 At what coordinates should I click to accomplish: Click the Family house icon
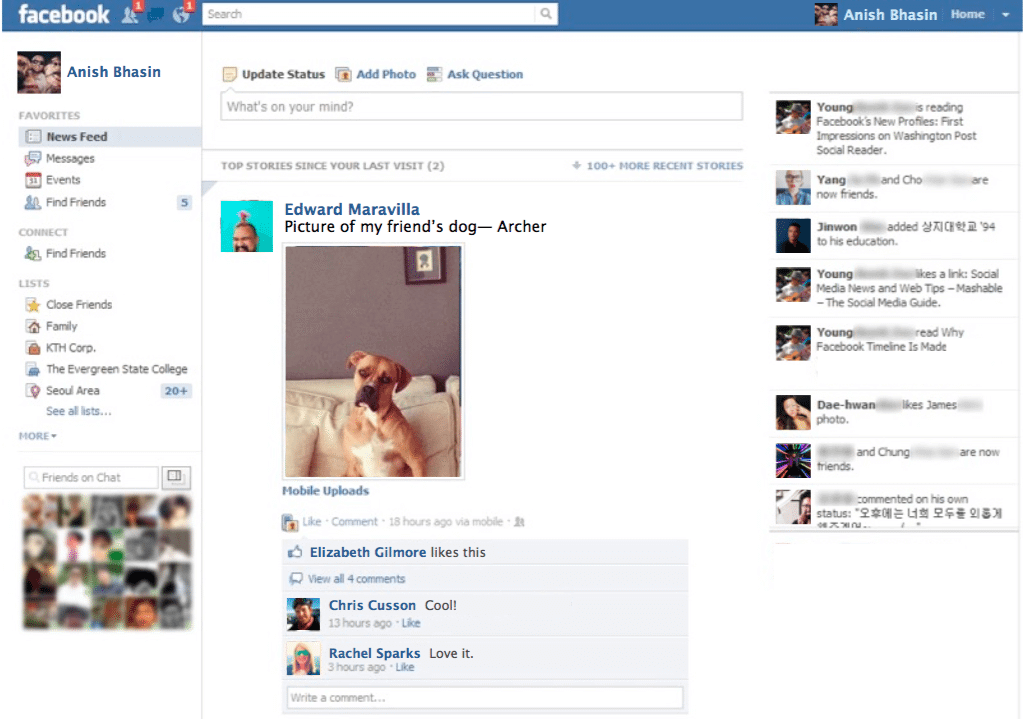(33, 326)
